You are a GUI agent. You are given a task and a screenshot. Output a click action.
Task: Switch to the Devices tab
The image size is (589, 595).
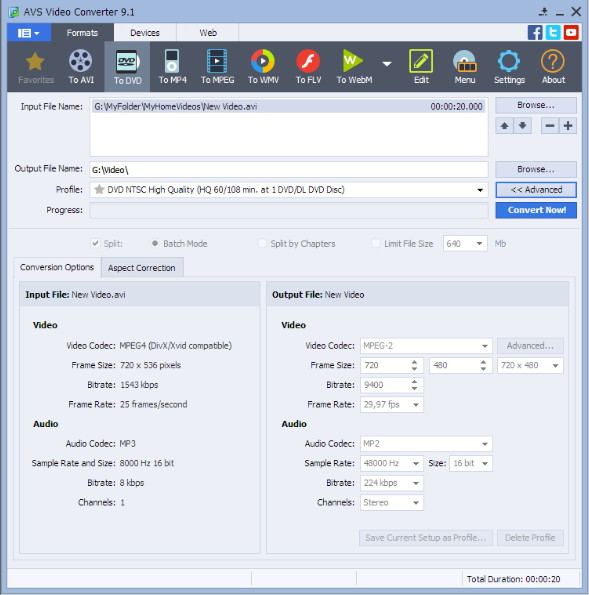[145, 33]
